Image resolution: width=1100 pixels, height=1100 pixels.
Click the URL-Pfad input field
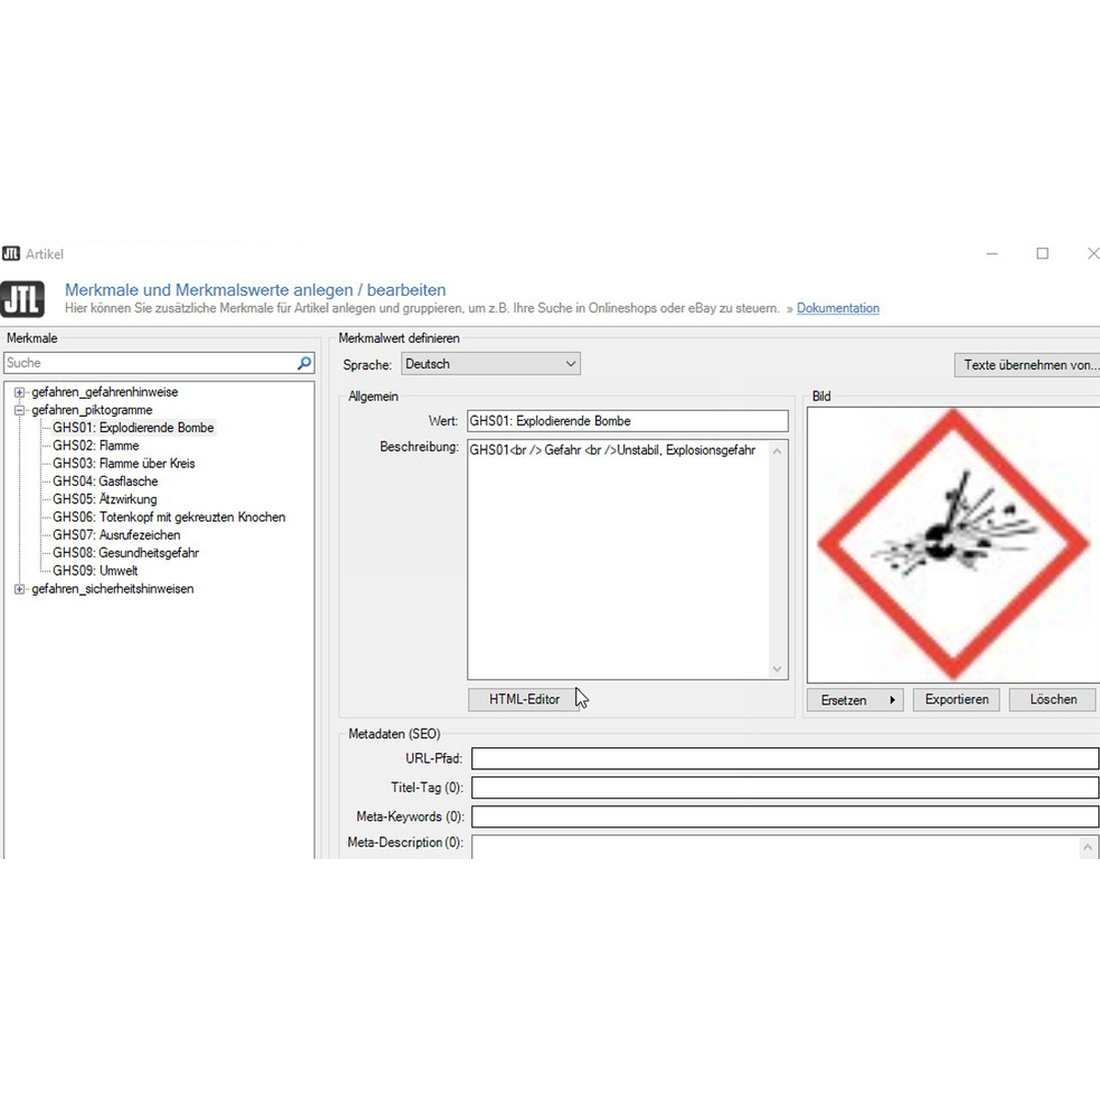pyautogui.click(x=785, y=758)
